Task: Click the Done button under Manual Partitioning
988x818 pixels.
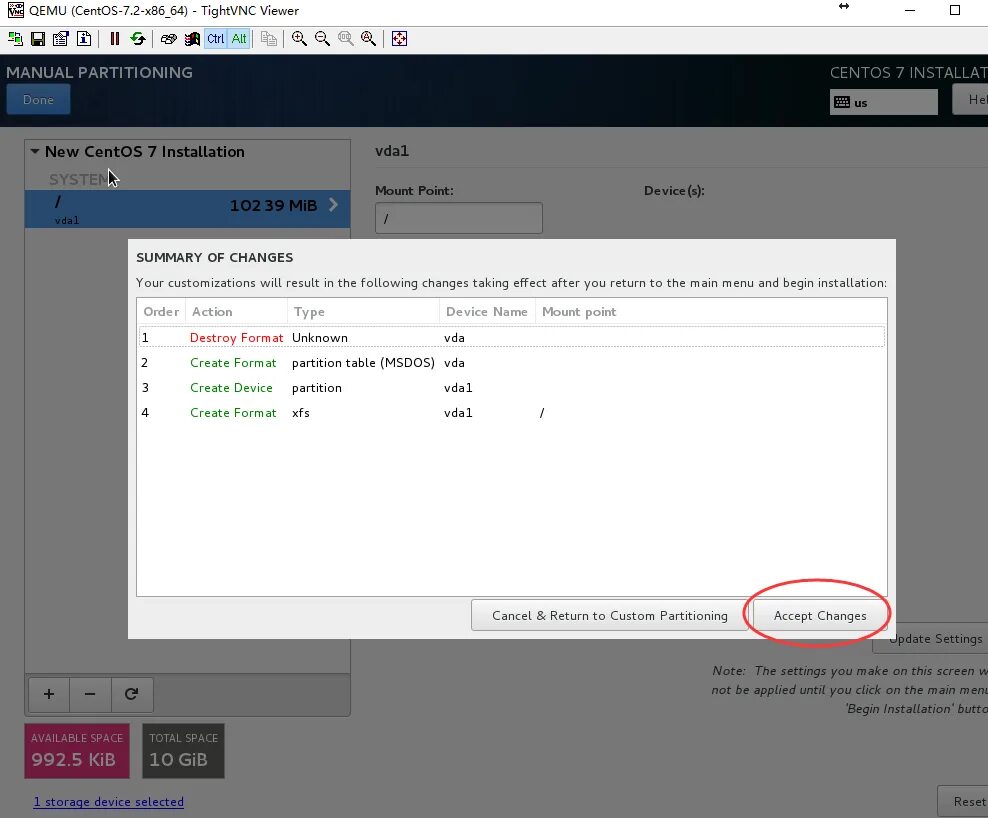Action: tap(38, 100)
